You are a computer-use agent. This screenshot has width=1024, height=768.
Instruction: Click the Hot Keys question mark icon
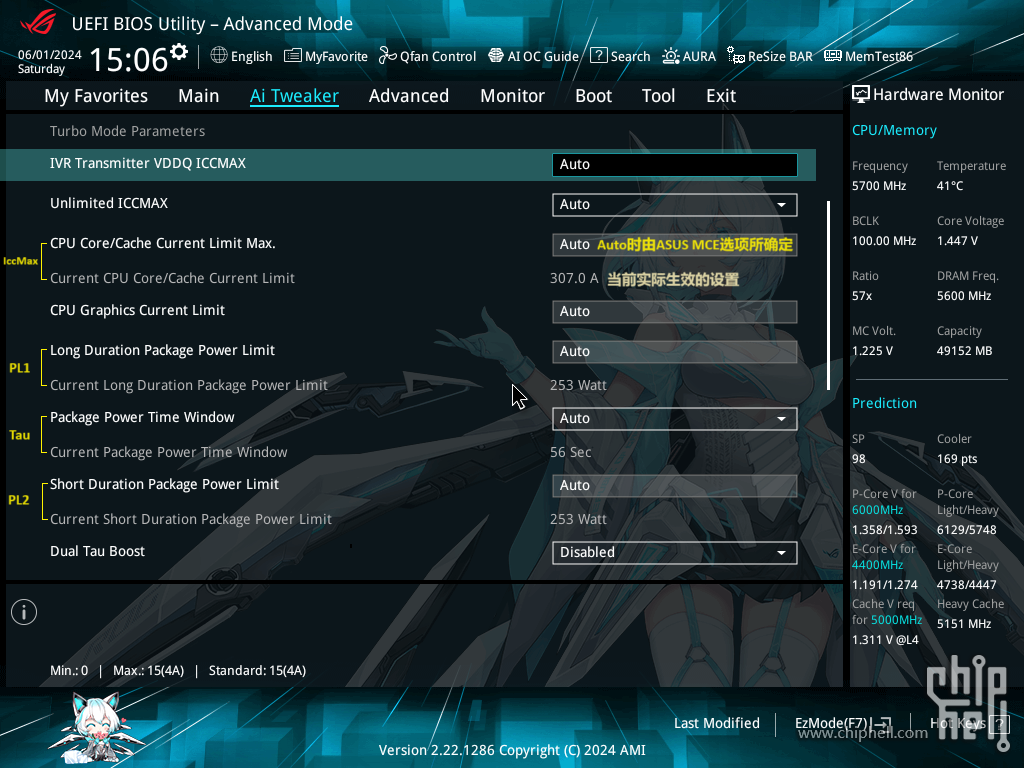point(999,724)
